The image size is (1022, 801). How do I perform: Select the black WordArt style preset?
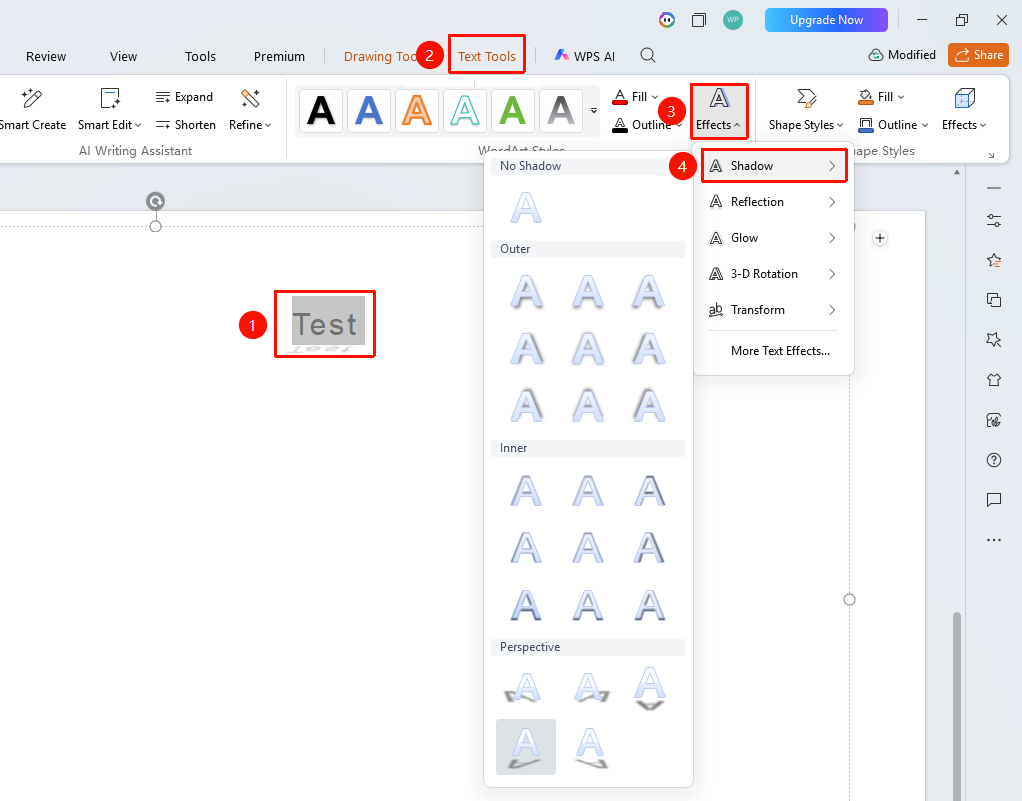[321, 111]
